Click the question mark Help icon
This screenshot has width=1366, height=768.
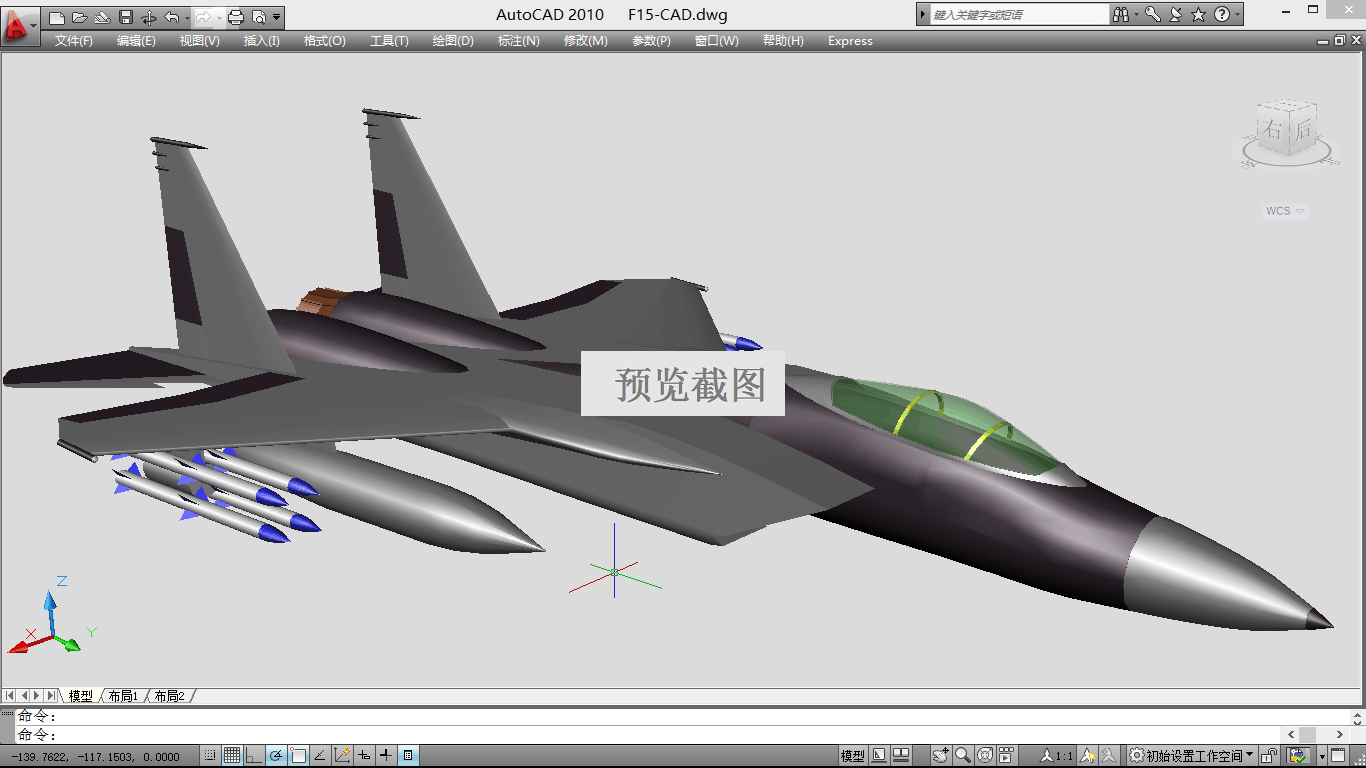point(1222,15)
